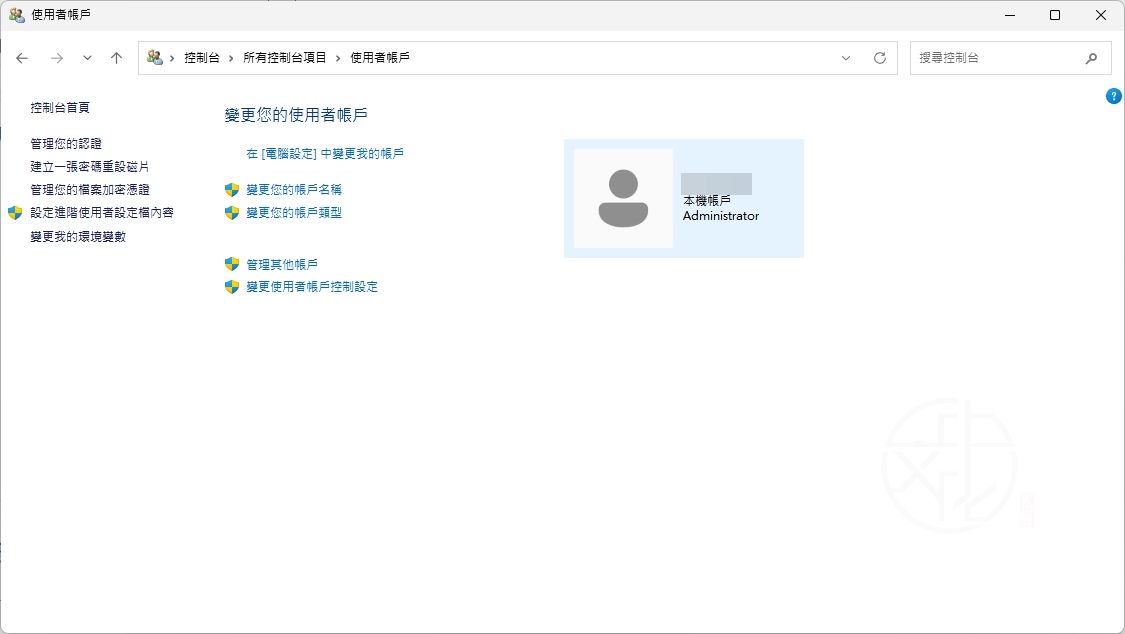Go back with the left arrow button
Screen dimensions: 1125x634
22,58
